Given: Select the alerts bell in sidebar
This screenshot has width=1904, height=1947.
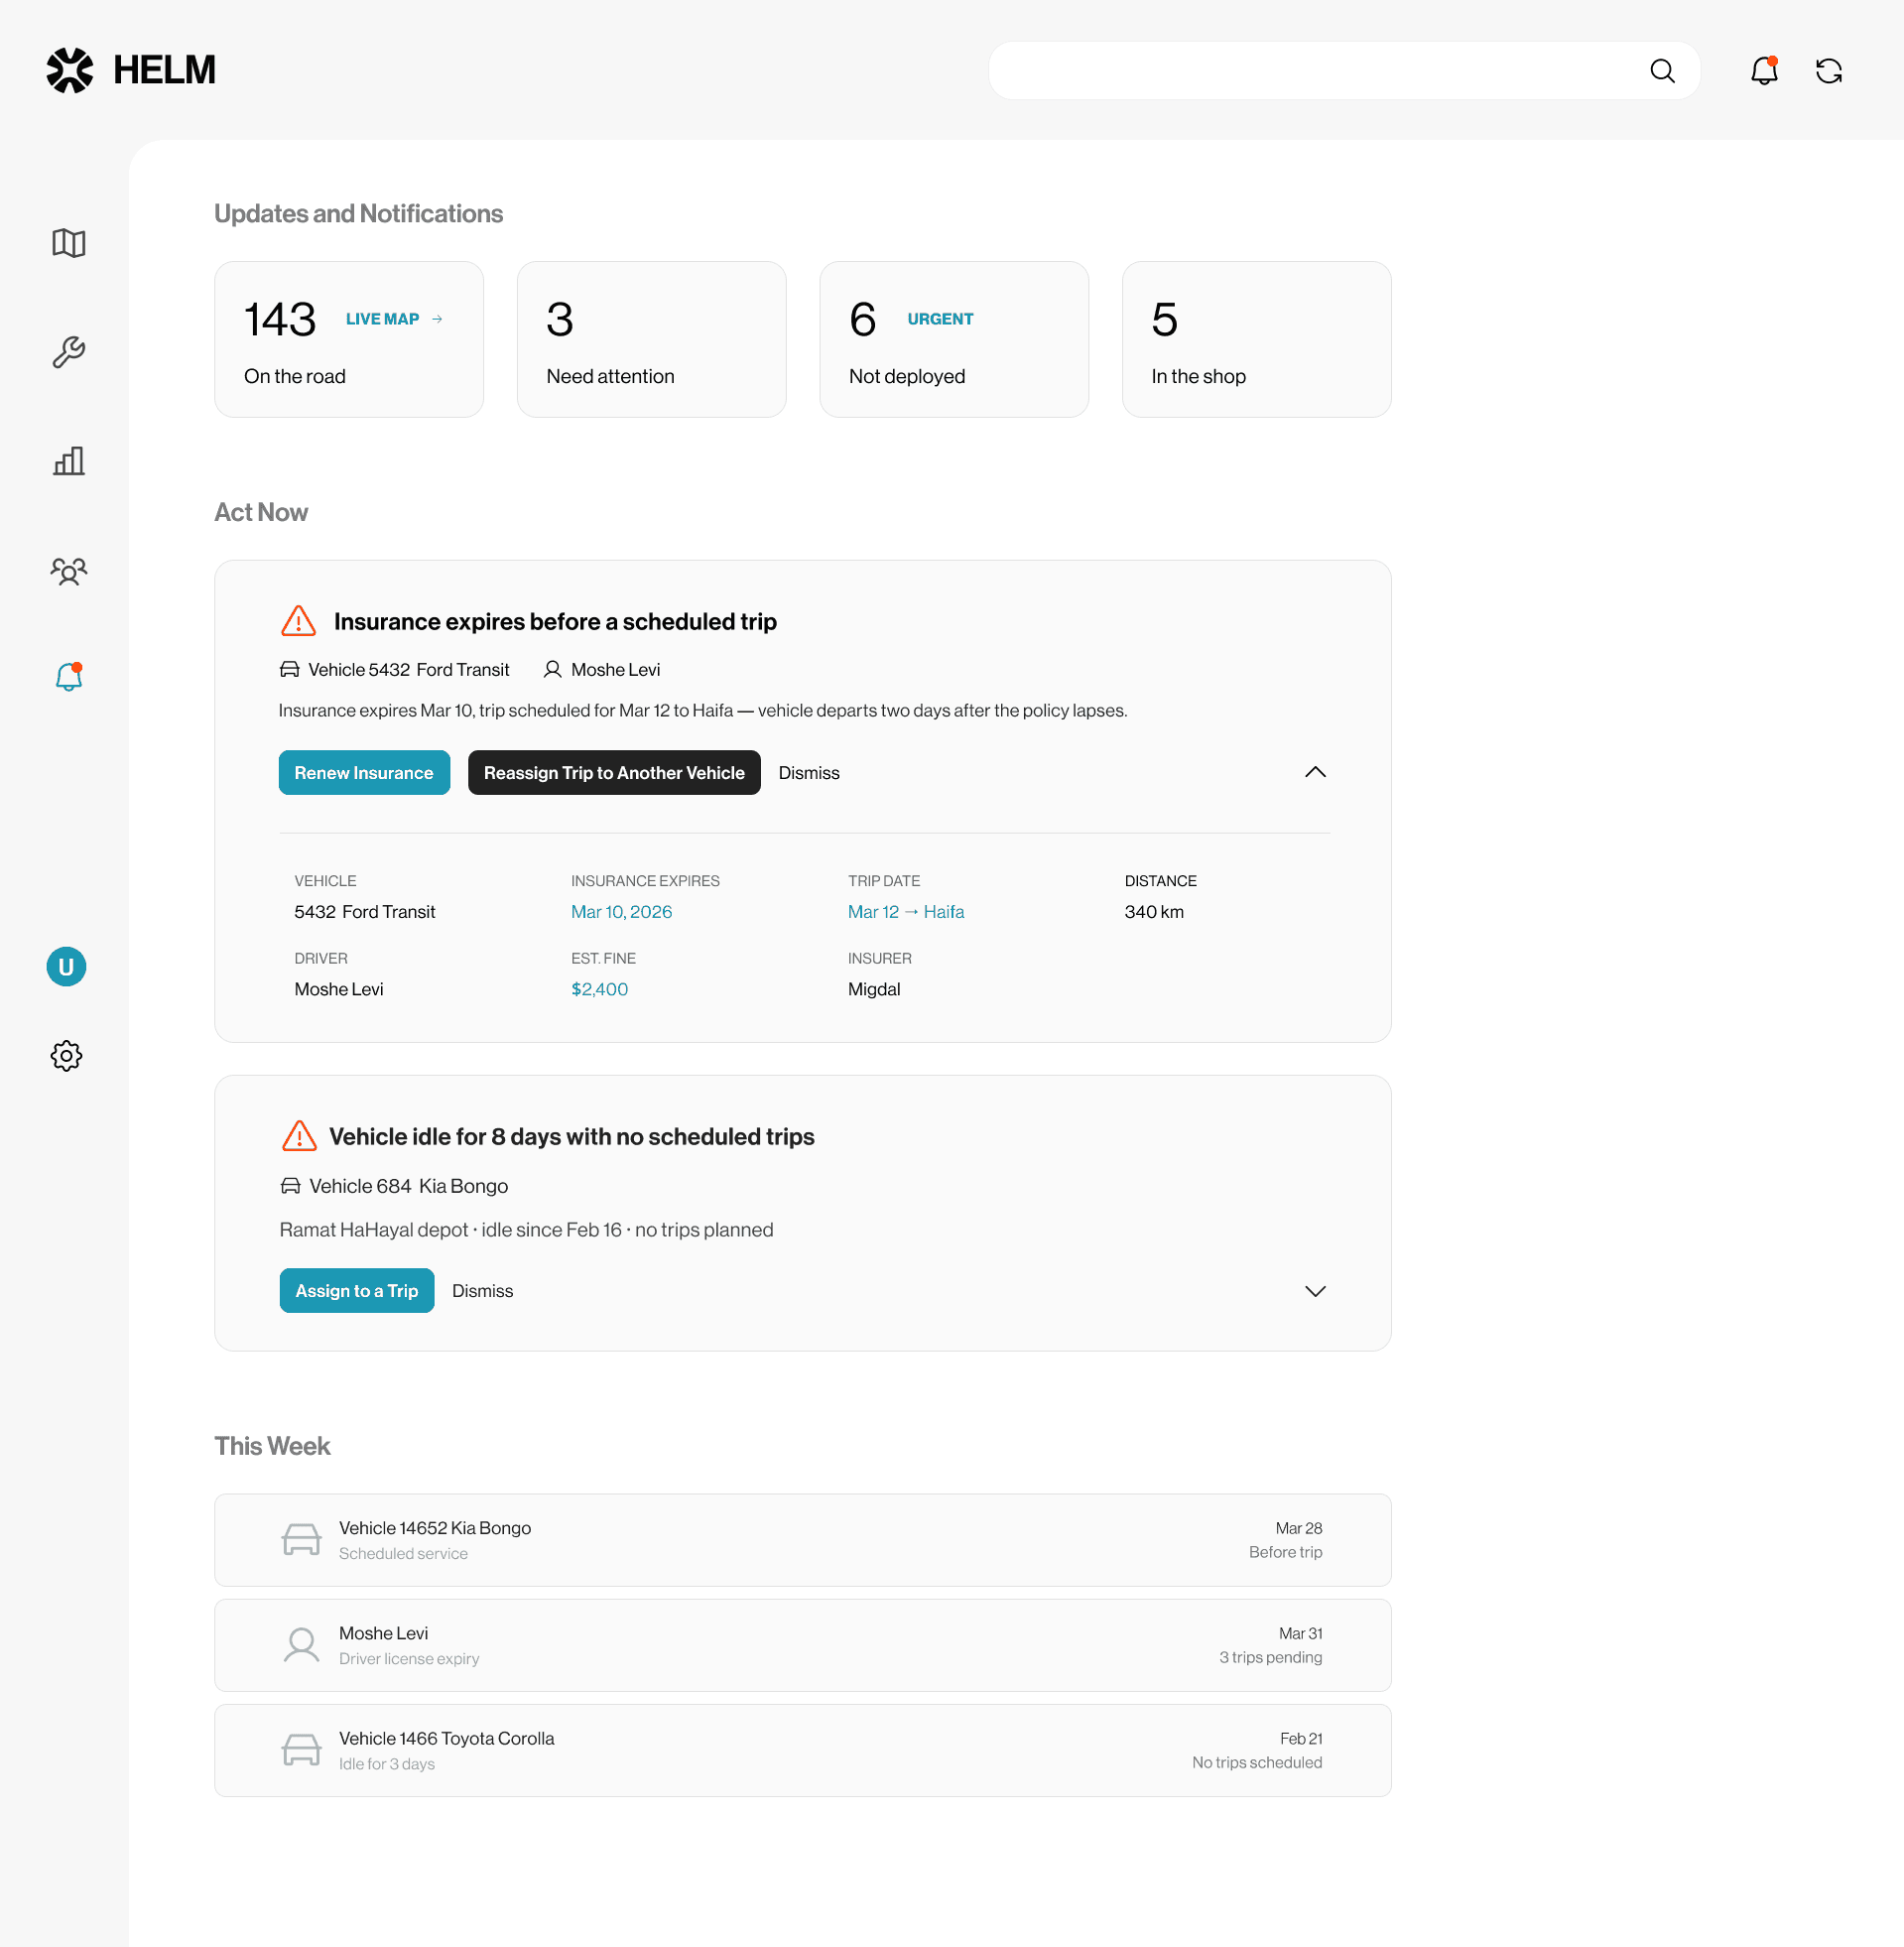Looking at the screenshot, I should point(69,677).
